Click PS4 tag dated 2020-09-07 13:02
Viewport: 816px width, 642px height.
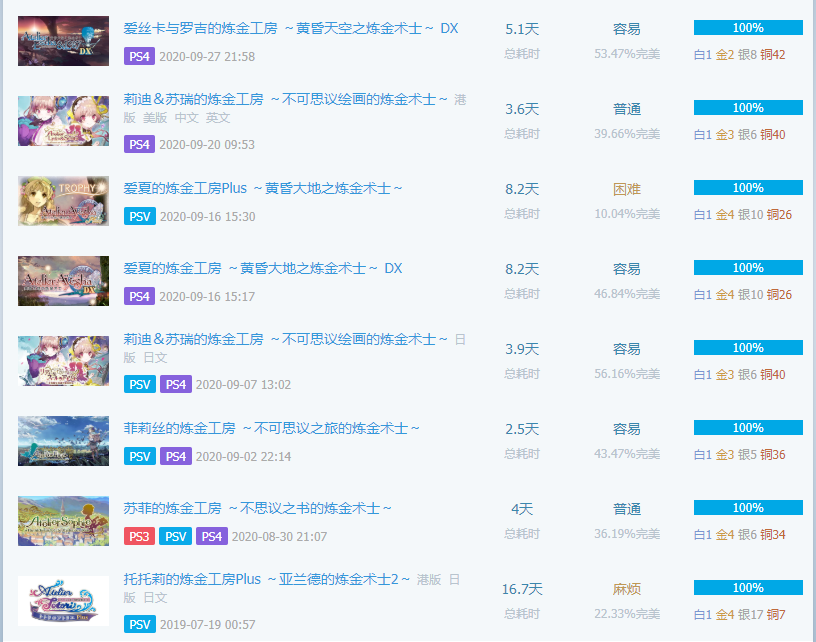[x=175, y=384]
